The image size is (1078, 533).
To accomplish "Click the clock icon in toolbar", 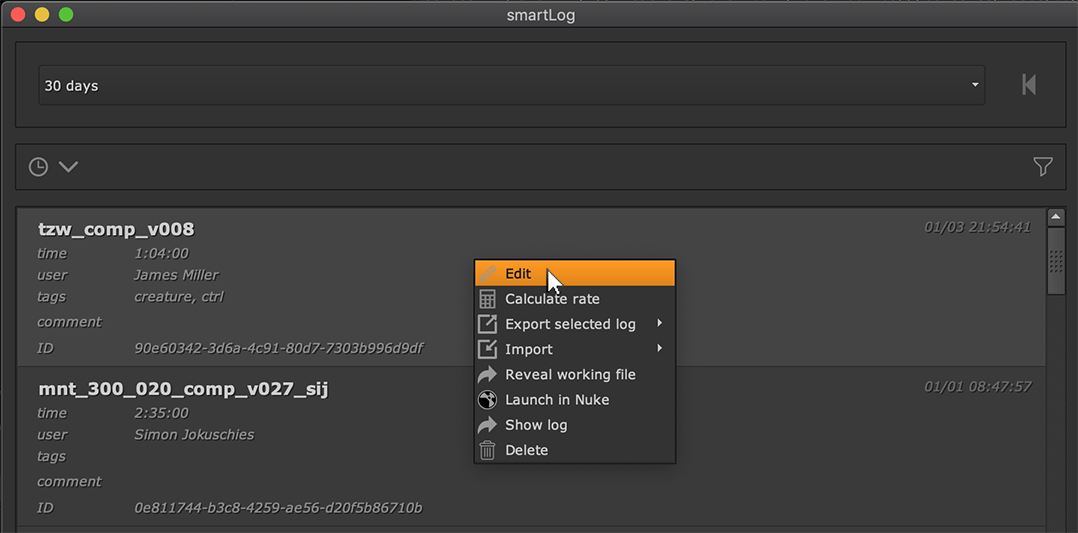I will coord(38,167).
